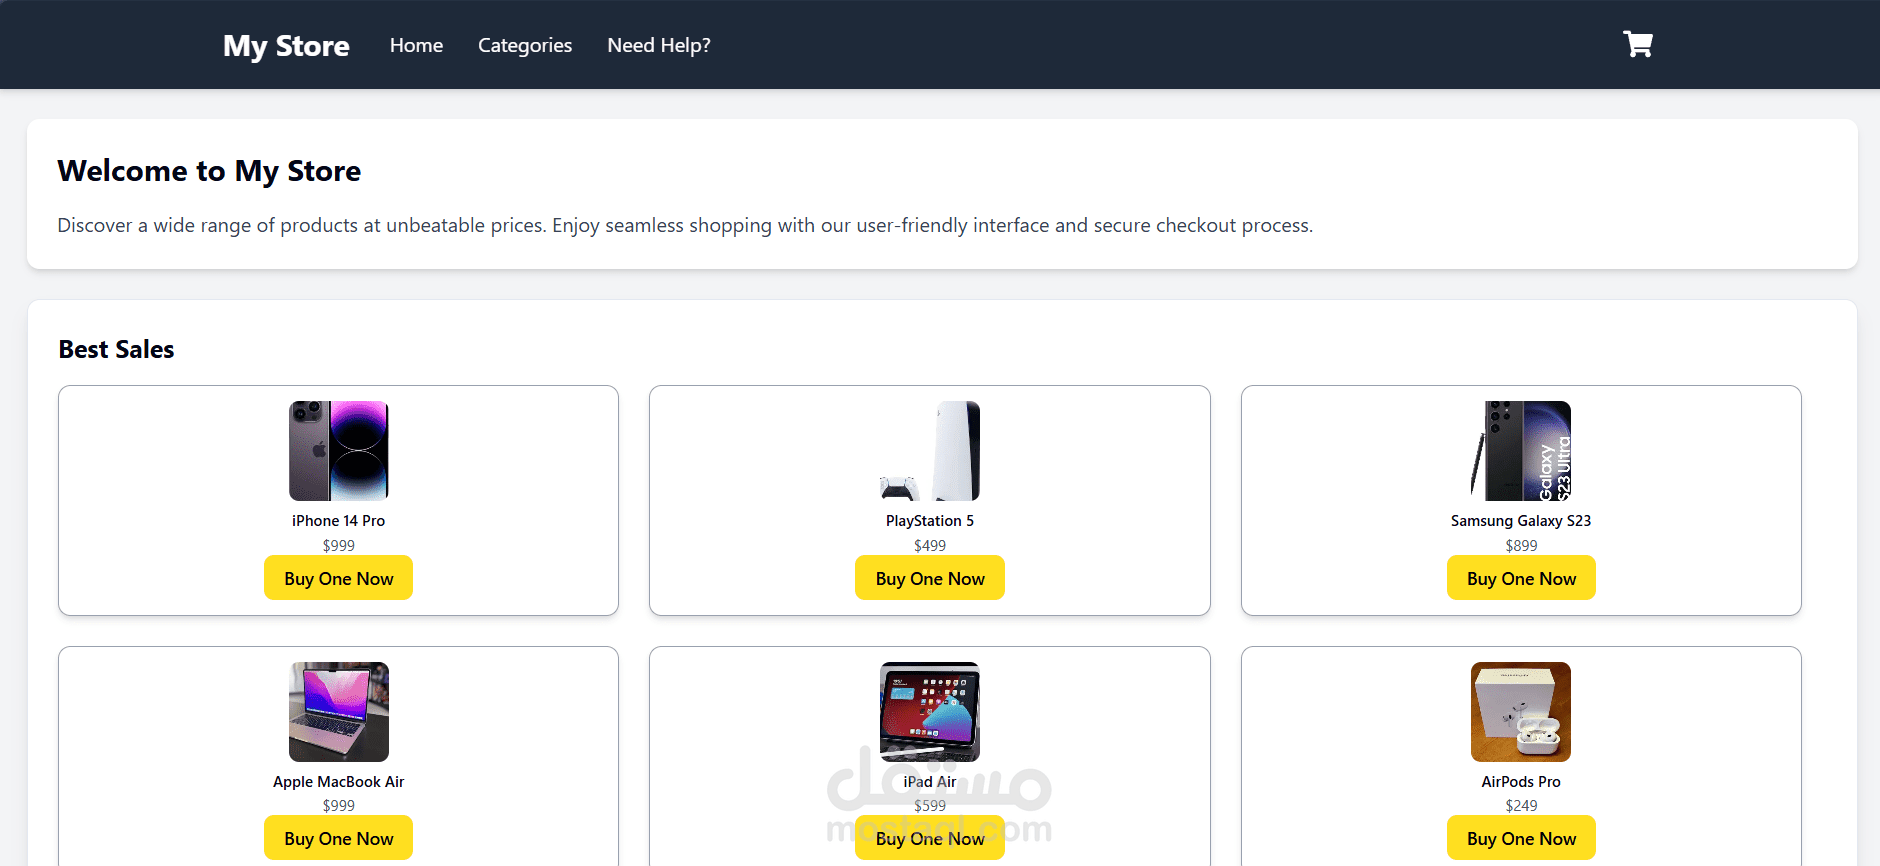The image size is (1880, 866).
Task: Select the iPhone 14 Pro product image
Action: (x=339, y=451)
